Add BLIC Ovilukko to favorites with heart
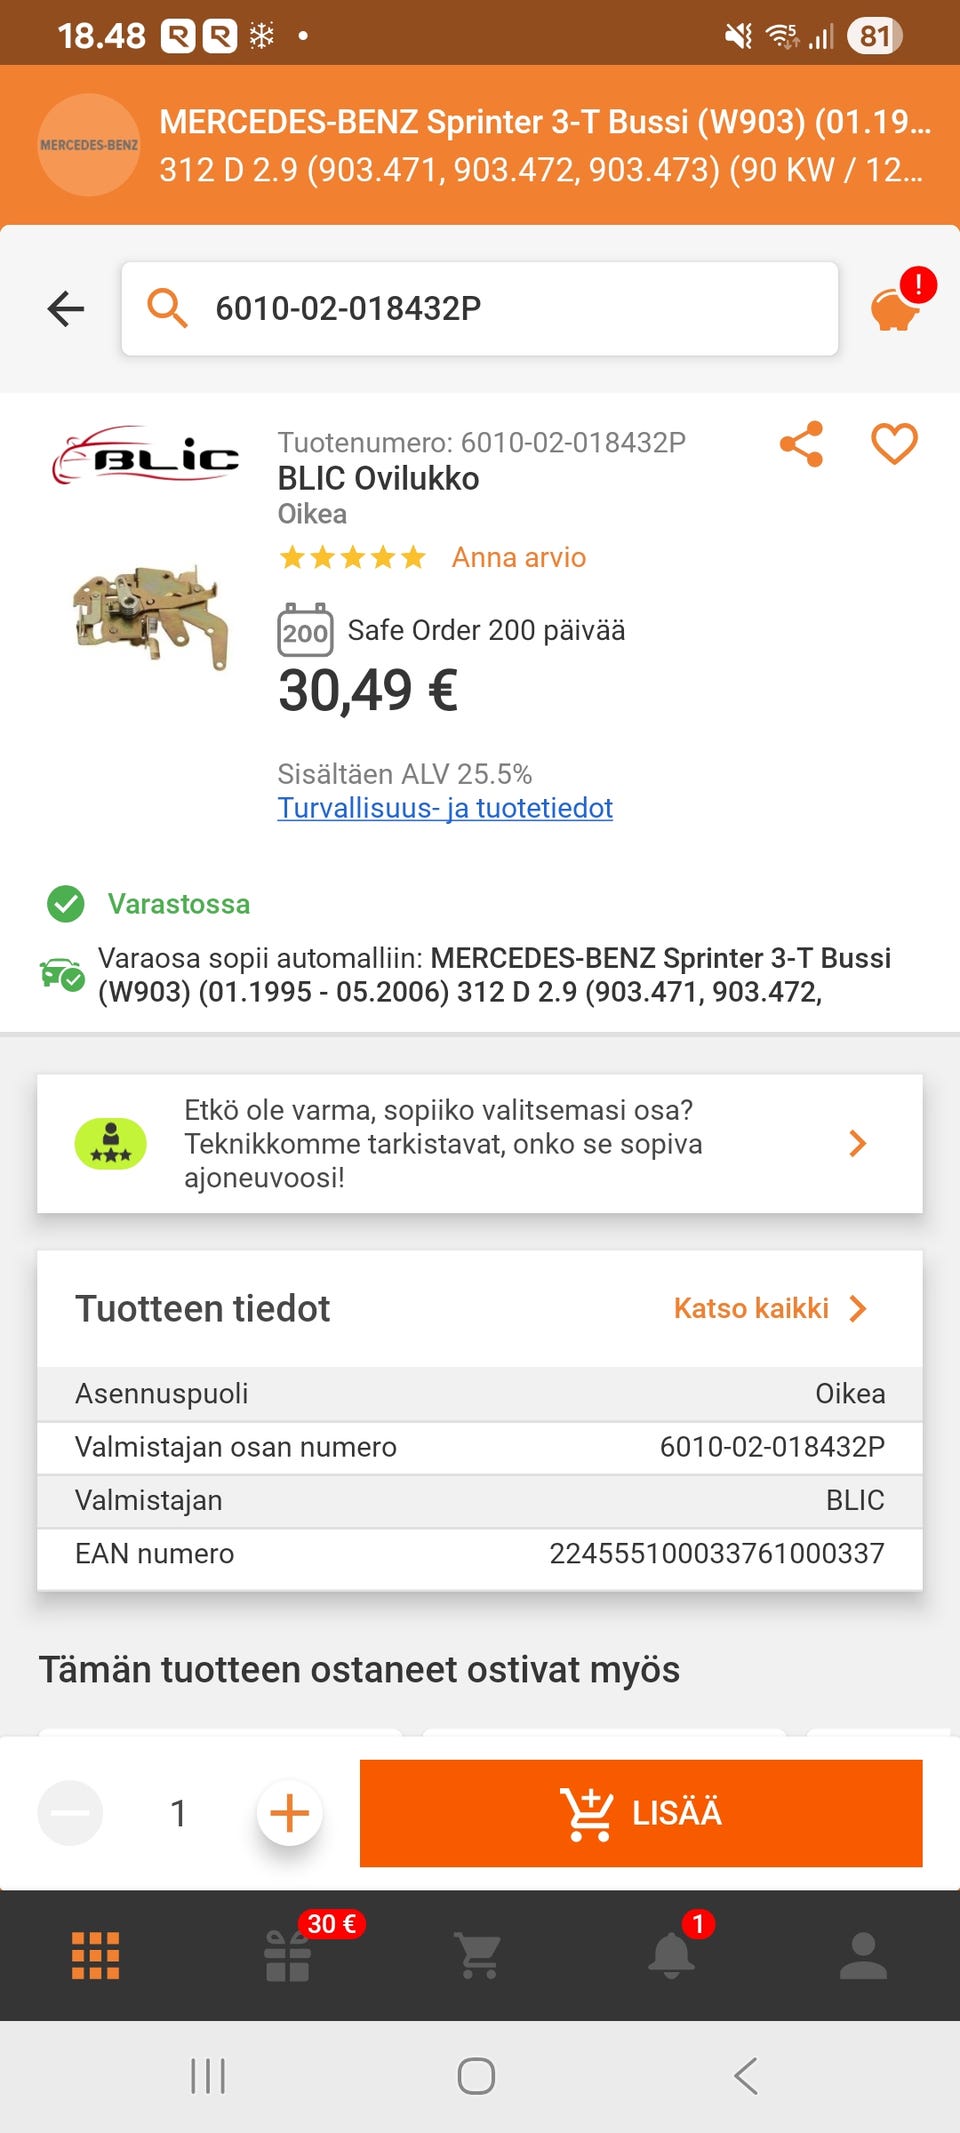This screenshot has width=960, height=2133. pos(894,444)
